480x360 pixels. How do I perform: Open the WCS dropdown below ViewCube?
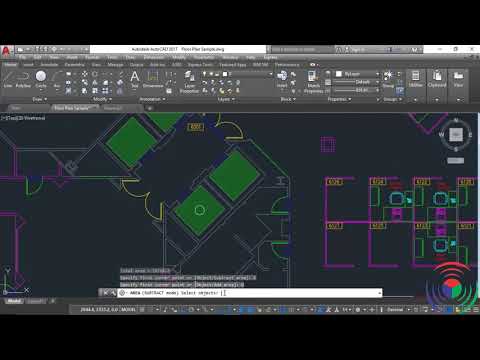(x=455, y=161)
